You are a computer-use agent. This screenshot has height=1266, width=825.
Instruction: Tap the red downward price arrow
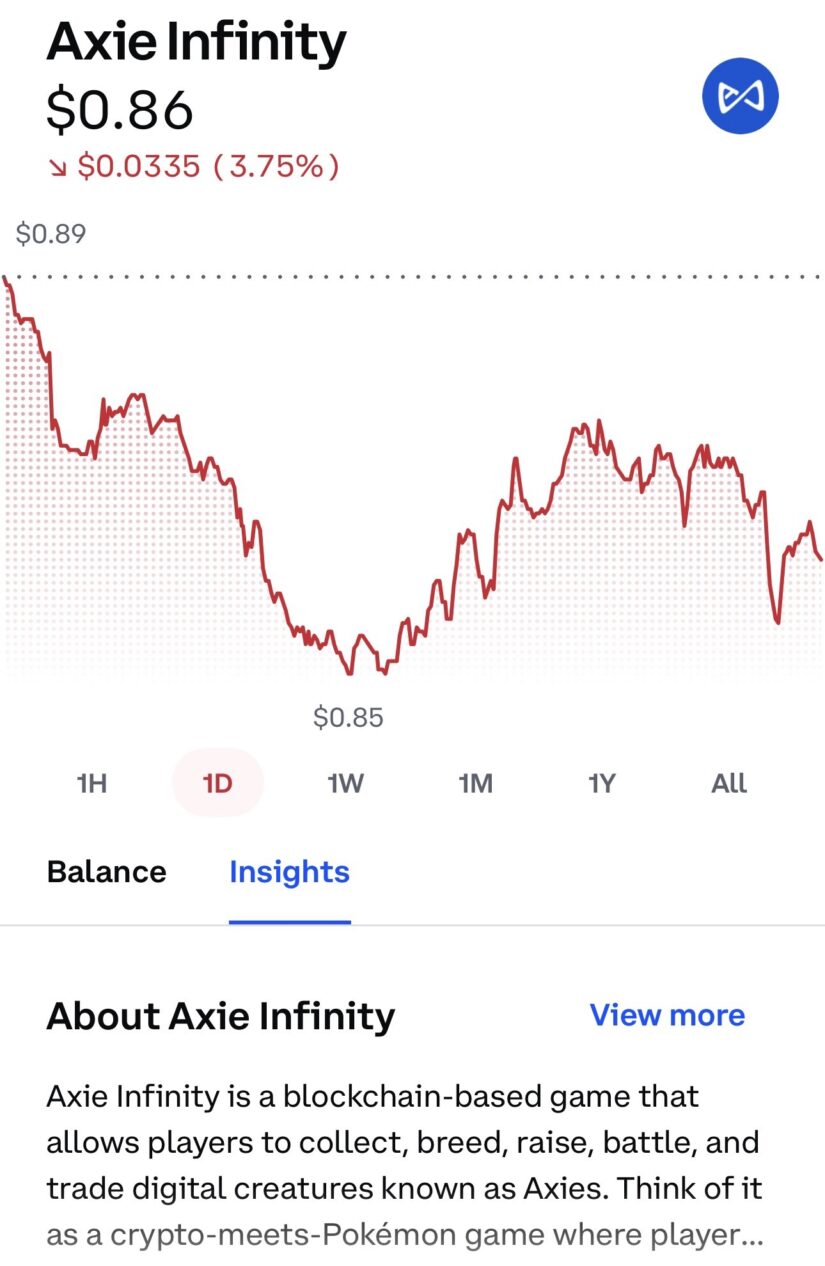57,167
